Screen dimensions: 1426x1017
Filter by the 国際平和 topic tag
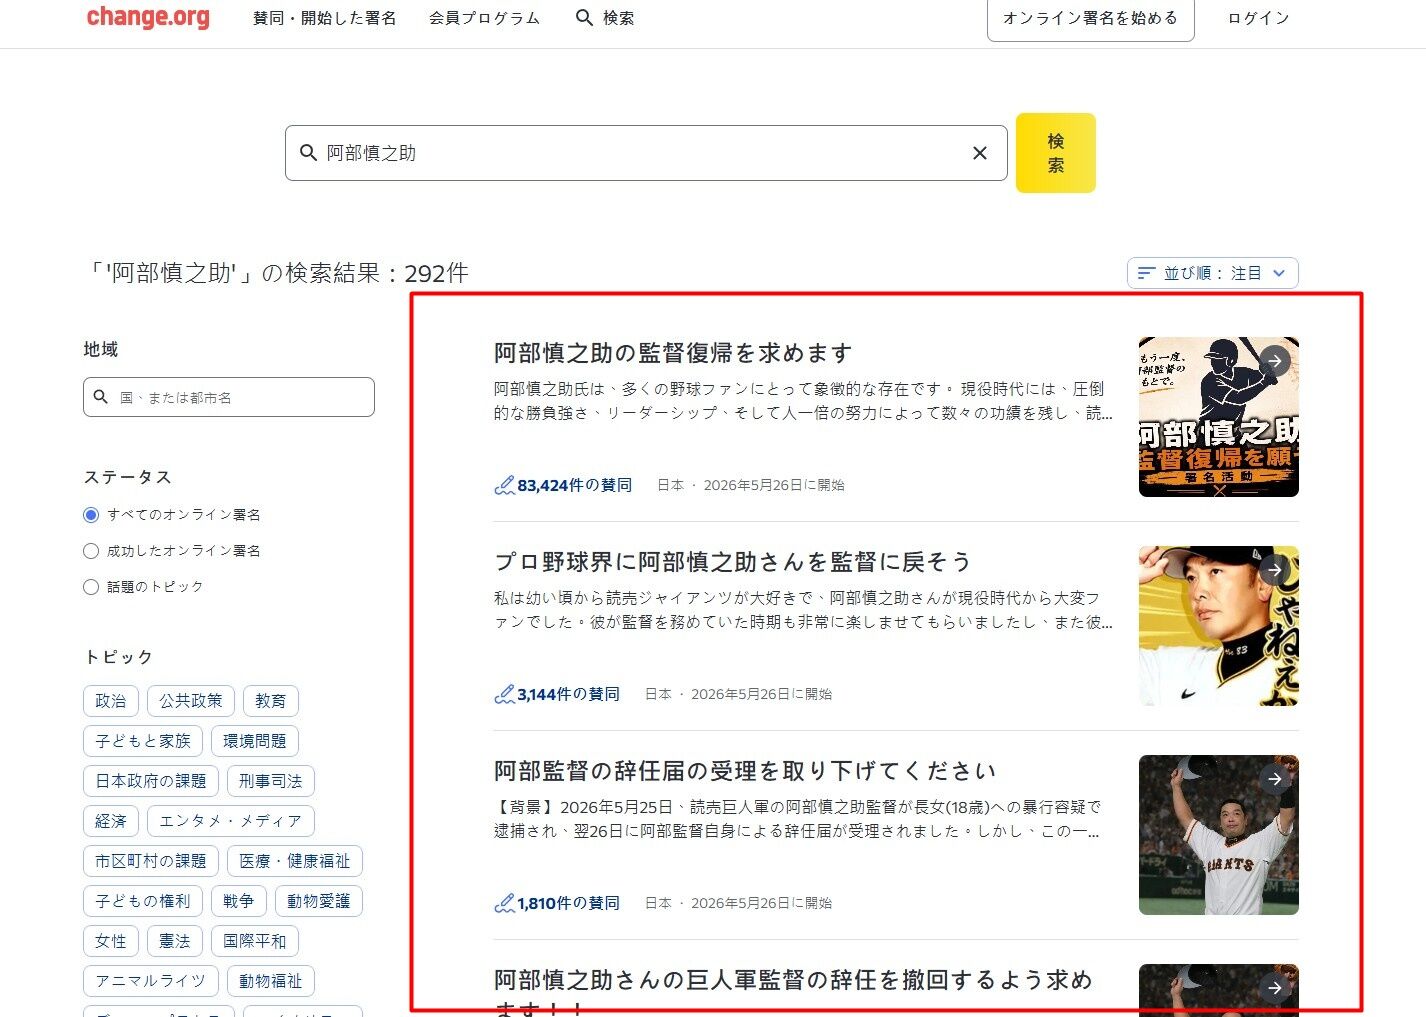(255, 941)
